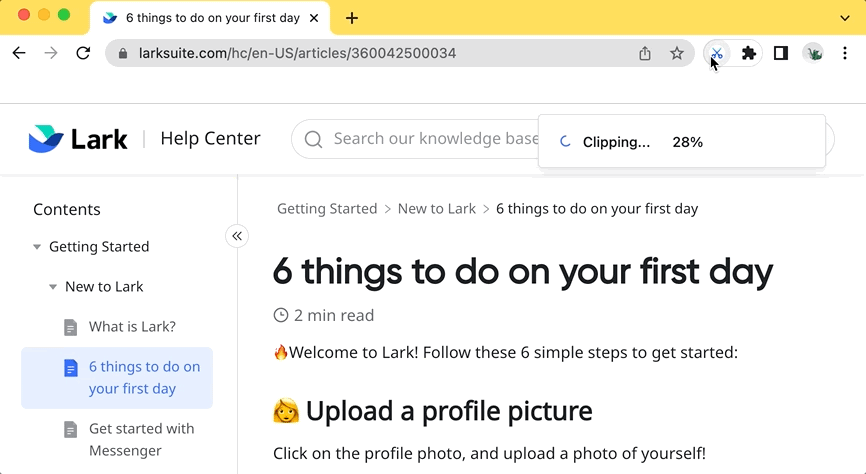Image resolution: width=866 pixels, height=474 pixels.
Task: Reload the page
Action: point(83,54)
